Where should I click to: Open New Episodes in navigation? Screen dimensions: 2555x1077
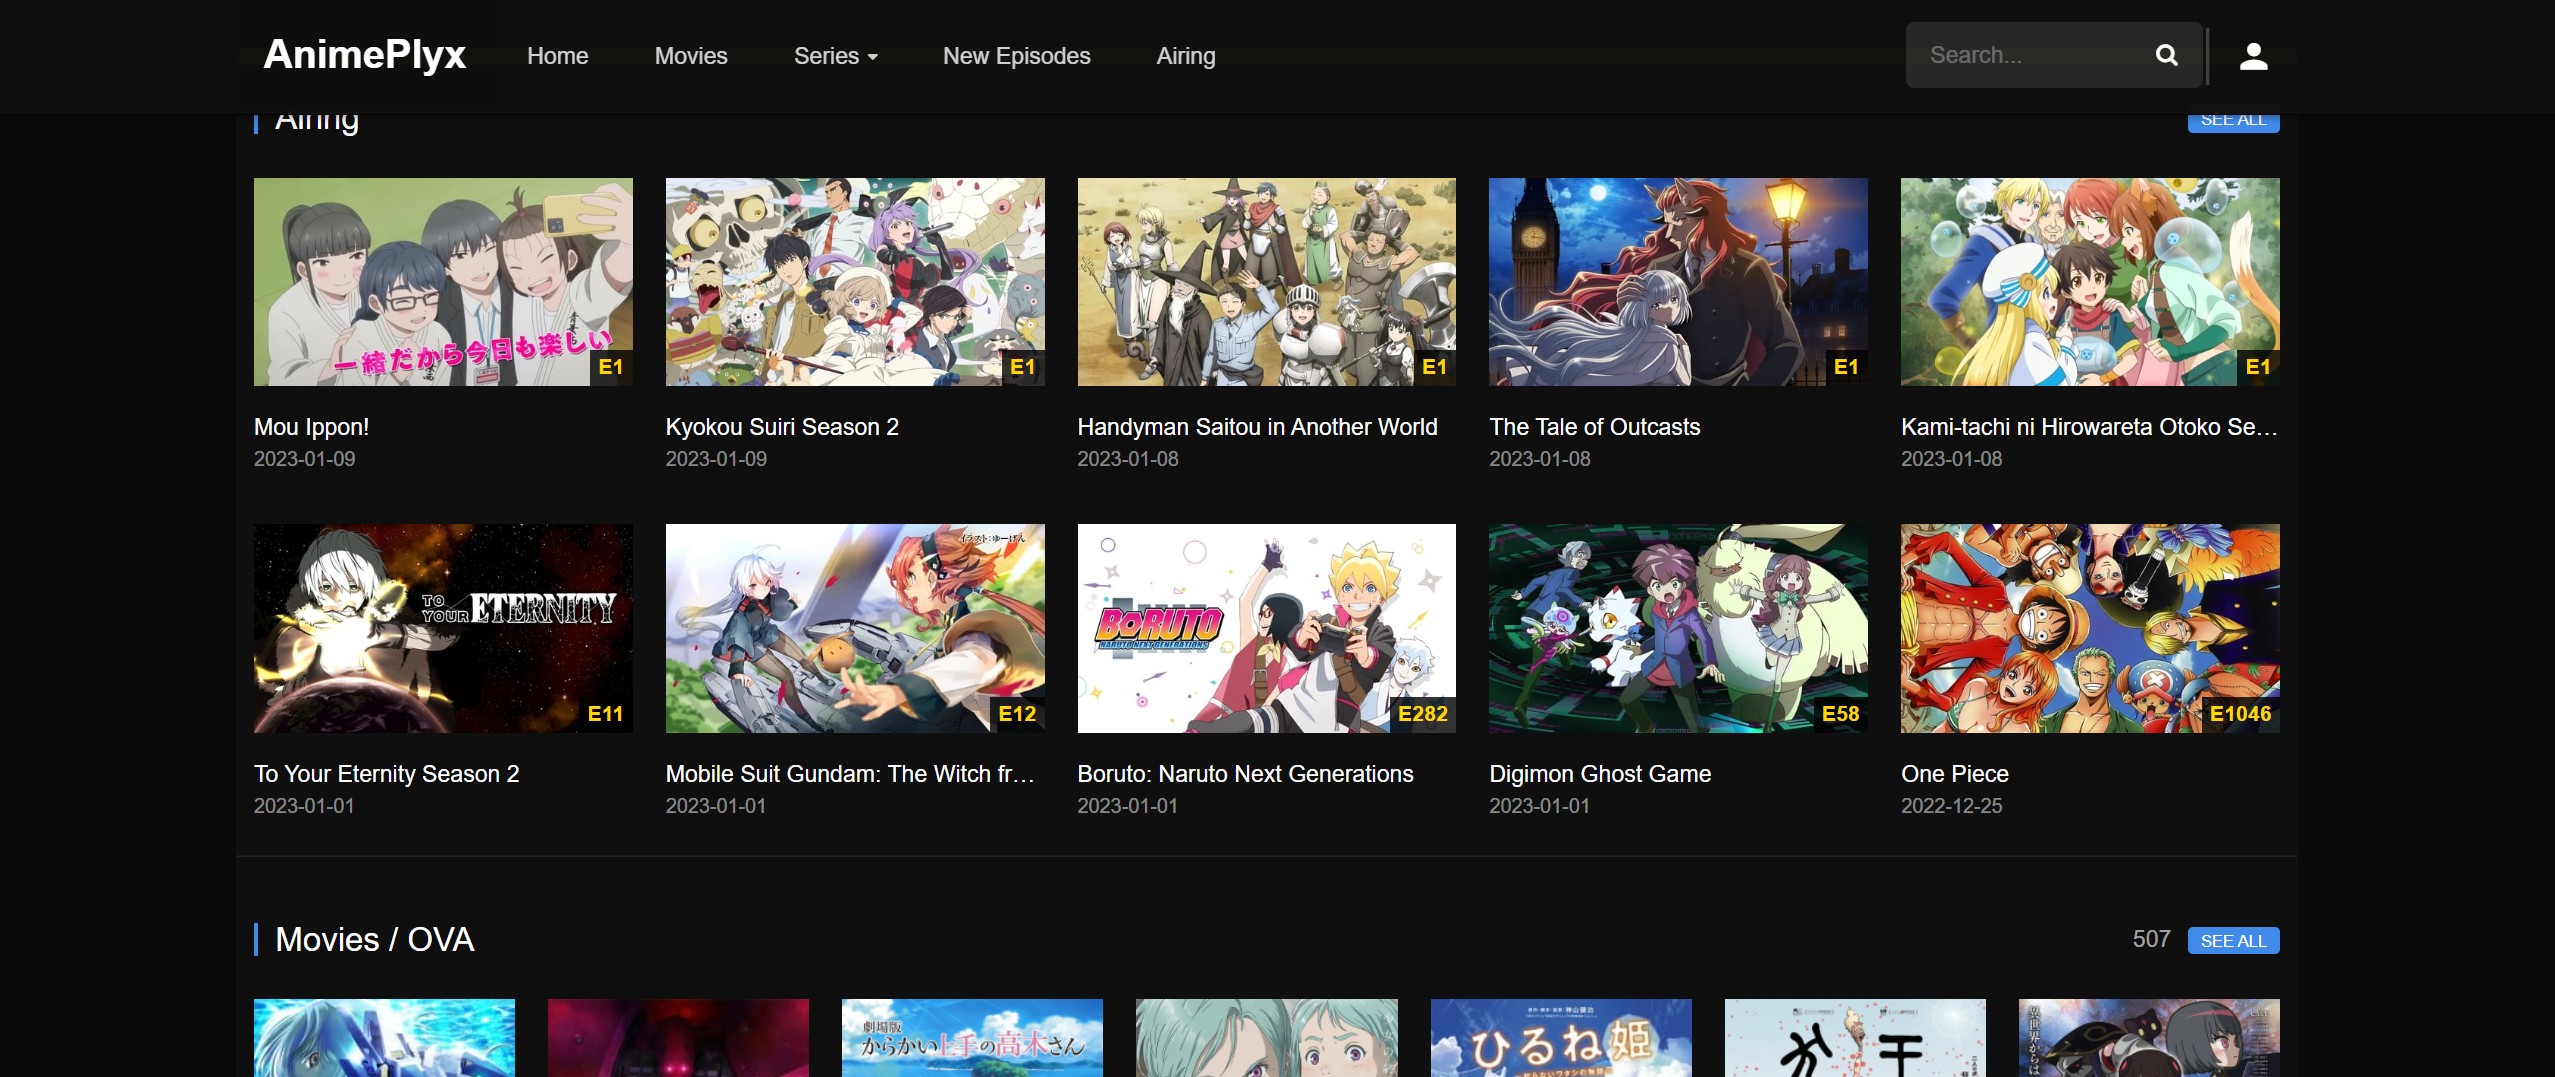coord(1016,56)
